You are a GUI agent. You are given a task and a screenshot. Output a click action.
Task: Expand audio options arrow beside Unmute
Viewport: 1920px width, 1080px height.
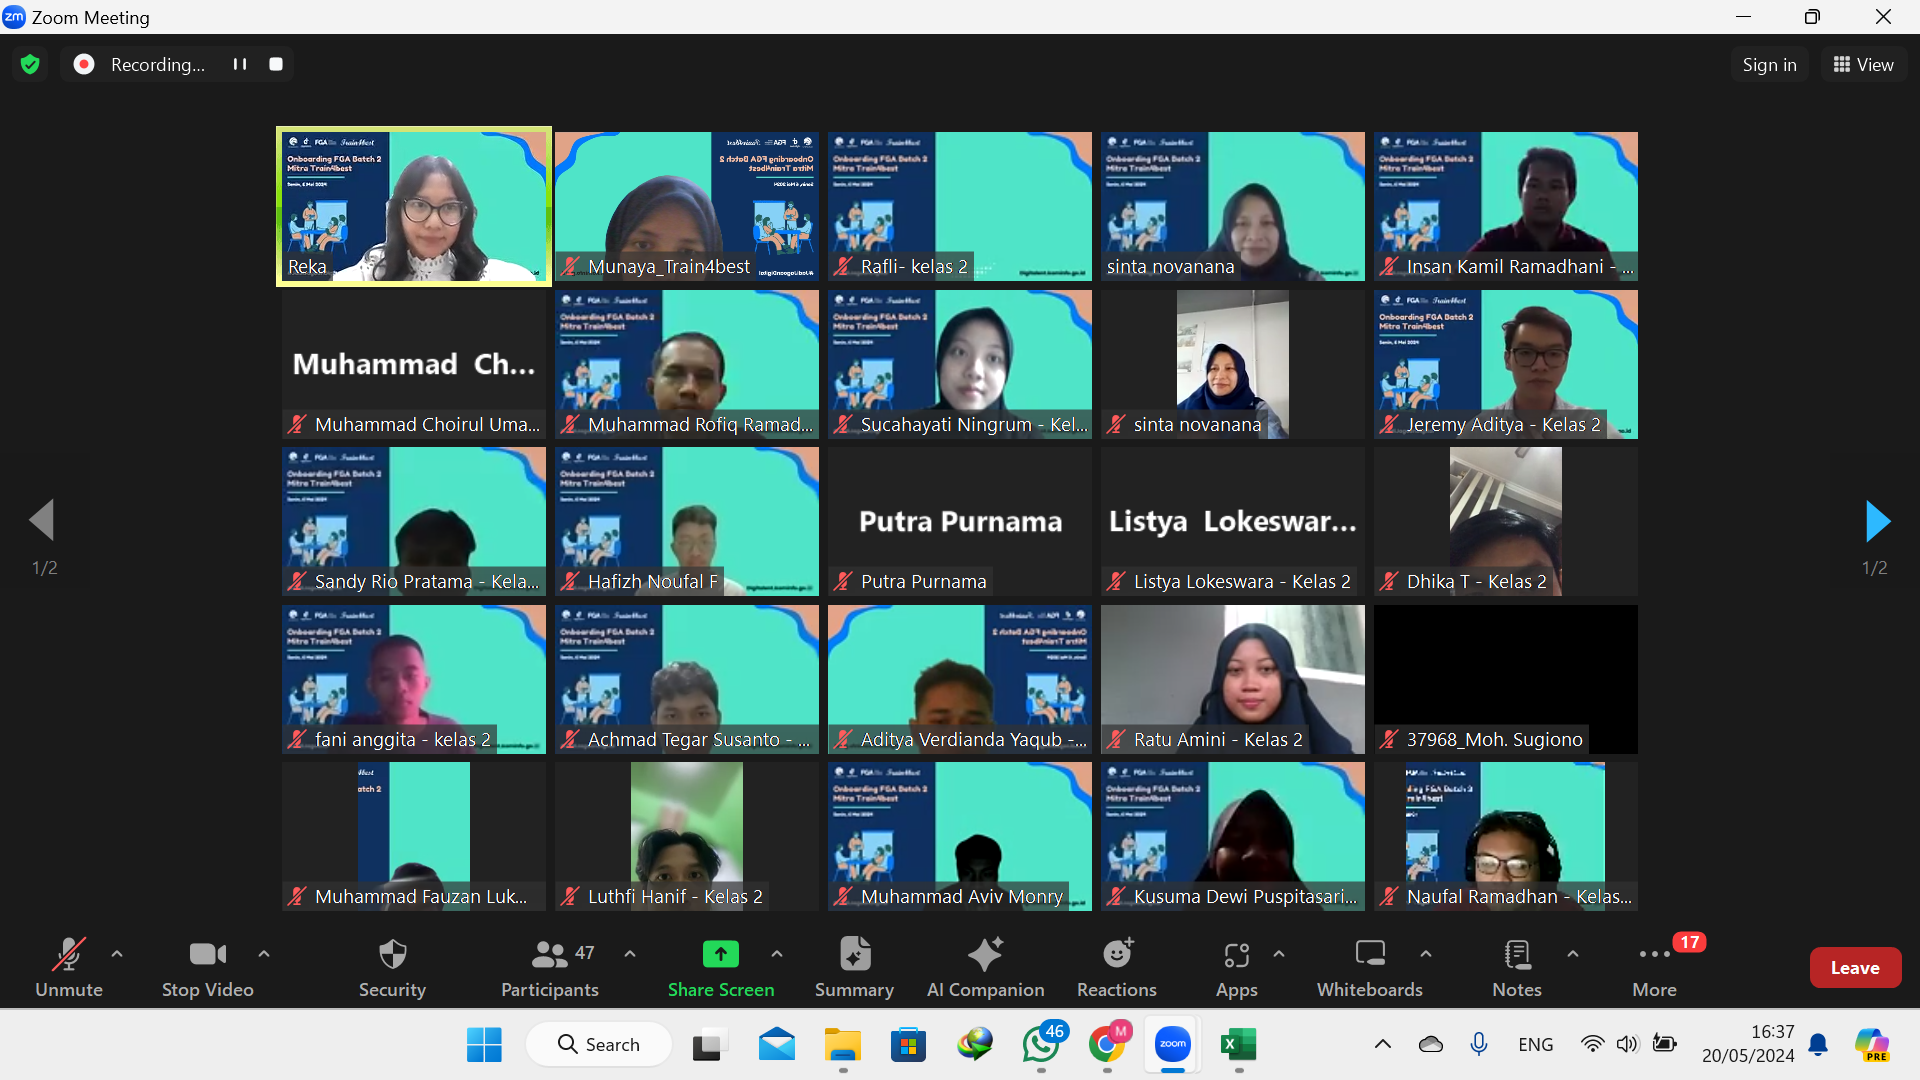point(117,954)
